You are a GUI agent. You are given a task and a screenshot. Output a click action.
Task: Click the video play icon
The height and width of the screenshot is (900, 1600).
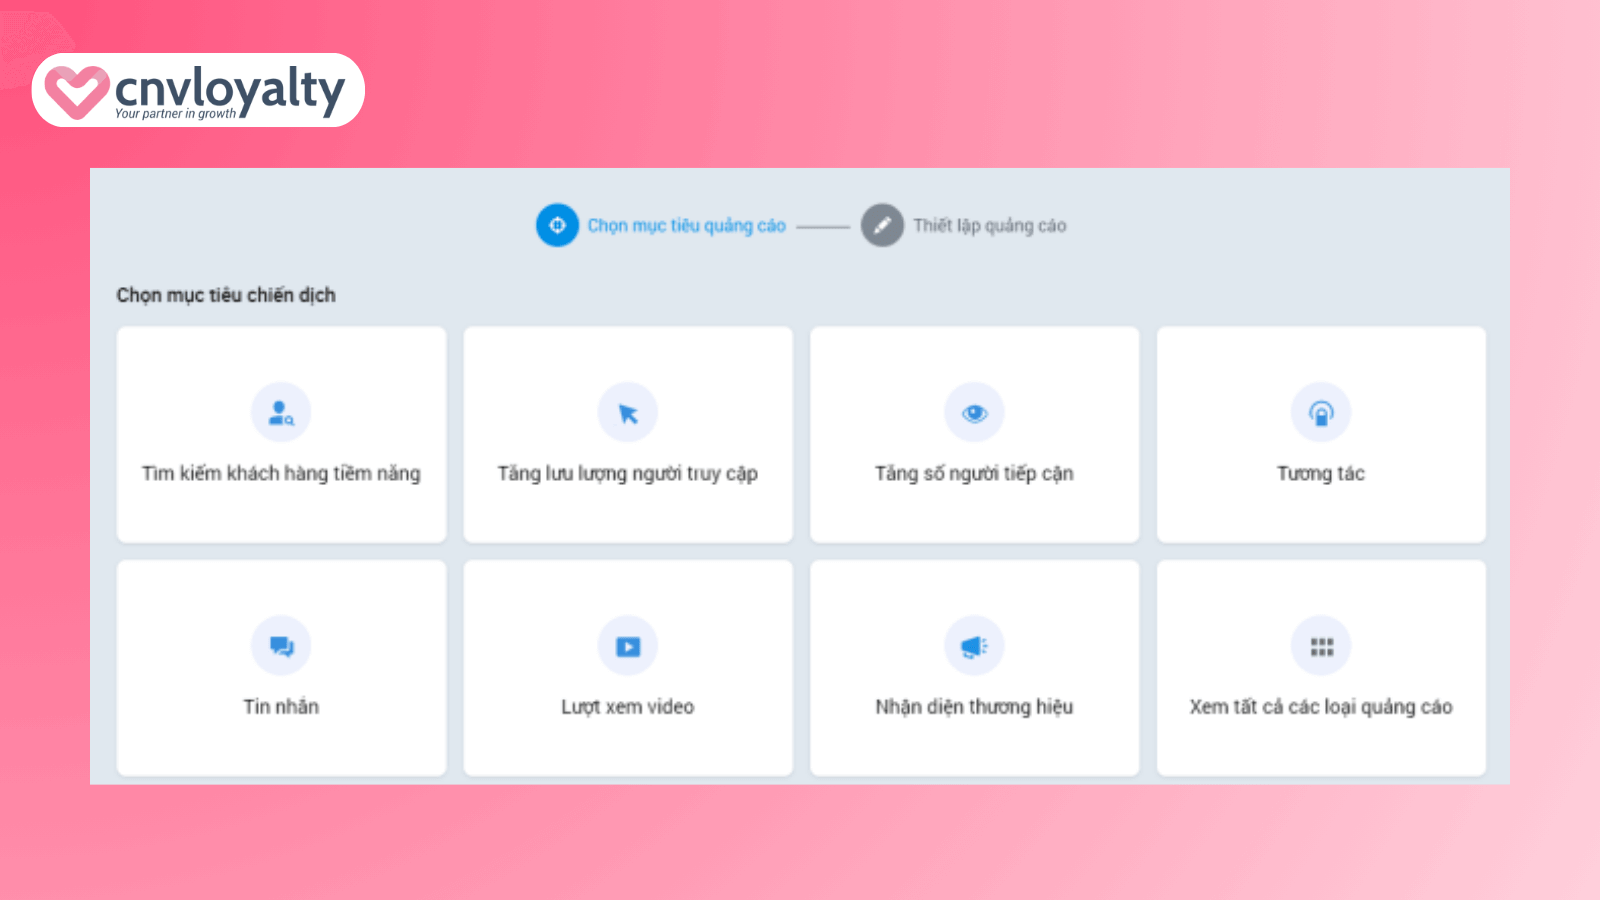[627, 646]
